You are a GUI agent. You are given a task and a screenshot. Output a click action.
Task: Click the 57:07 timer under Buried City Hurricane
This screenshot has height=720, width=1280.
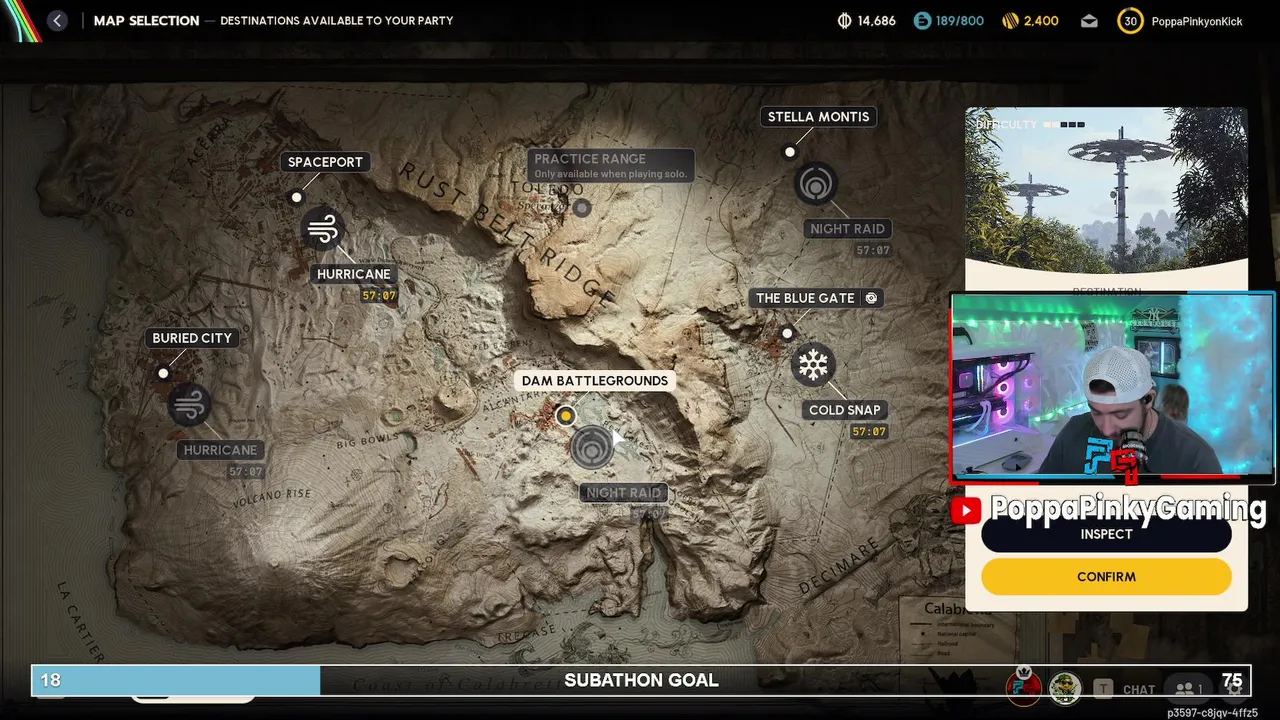tap(246, 472)
